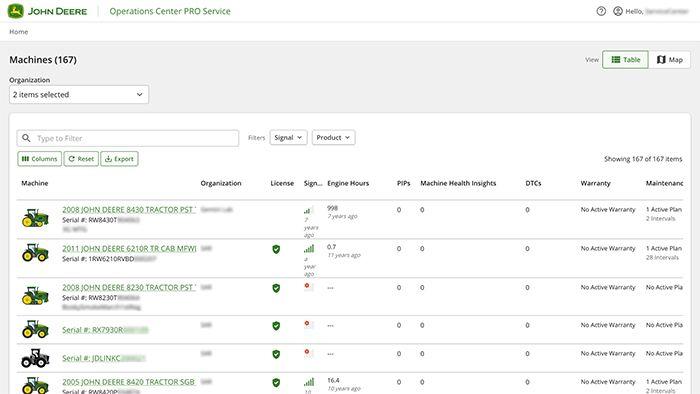700x394 pixels.
Task: Open 2008 John Deere 8430 Tractor link
Action: [129, 210]
